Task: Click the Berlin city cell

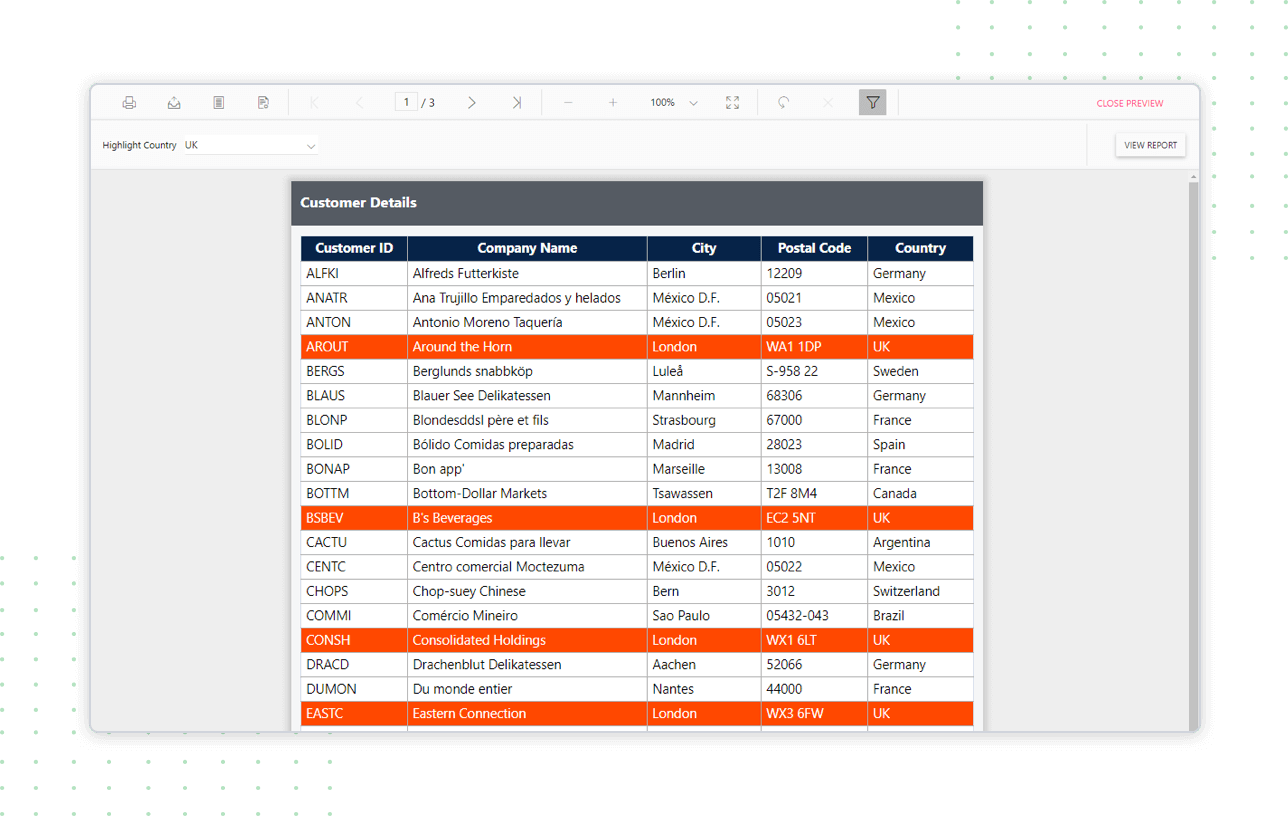Action: [x=704, y=273]
